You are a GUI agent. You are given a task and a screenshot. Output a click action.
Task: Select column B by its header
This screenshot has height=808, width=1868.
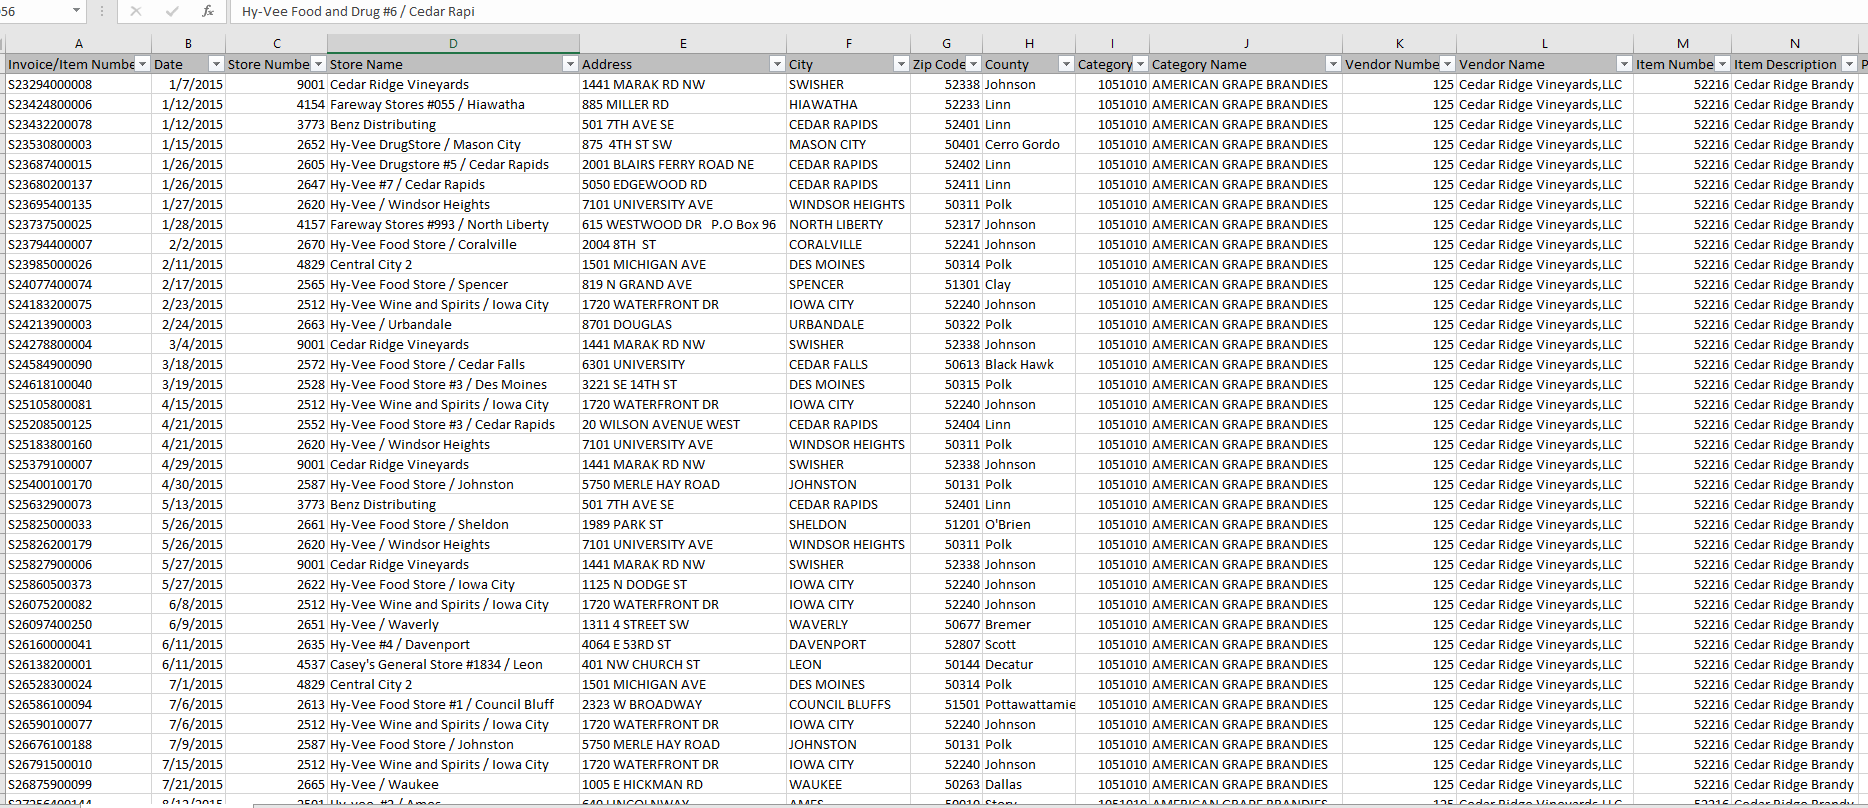coord(188,44)
